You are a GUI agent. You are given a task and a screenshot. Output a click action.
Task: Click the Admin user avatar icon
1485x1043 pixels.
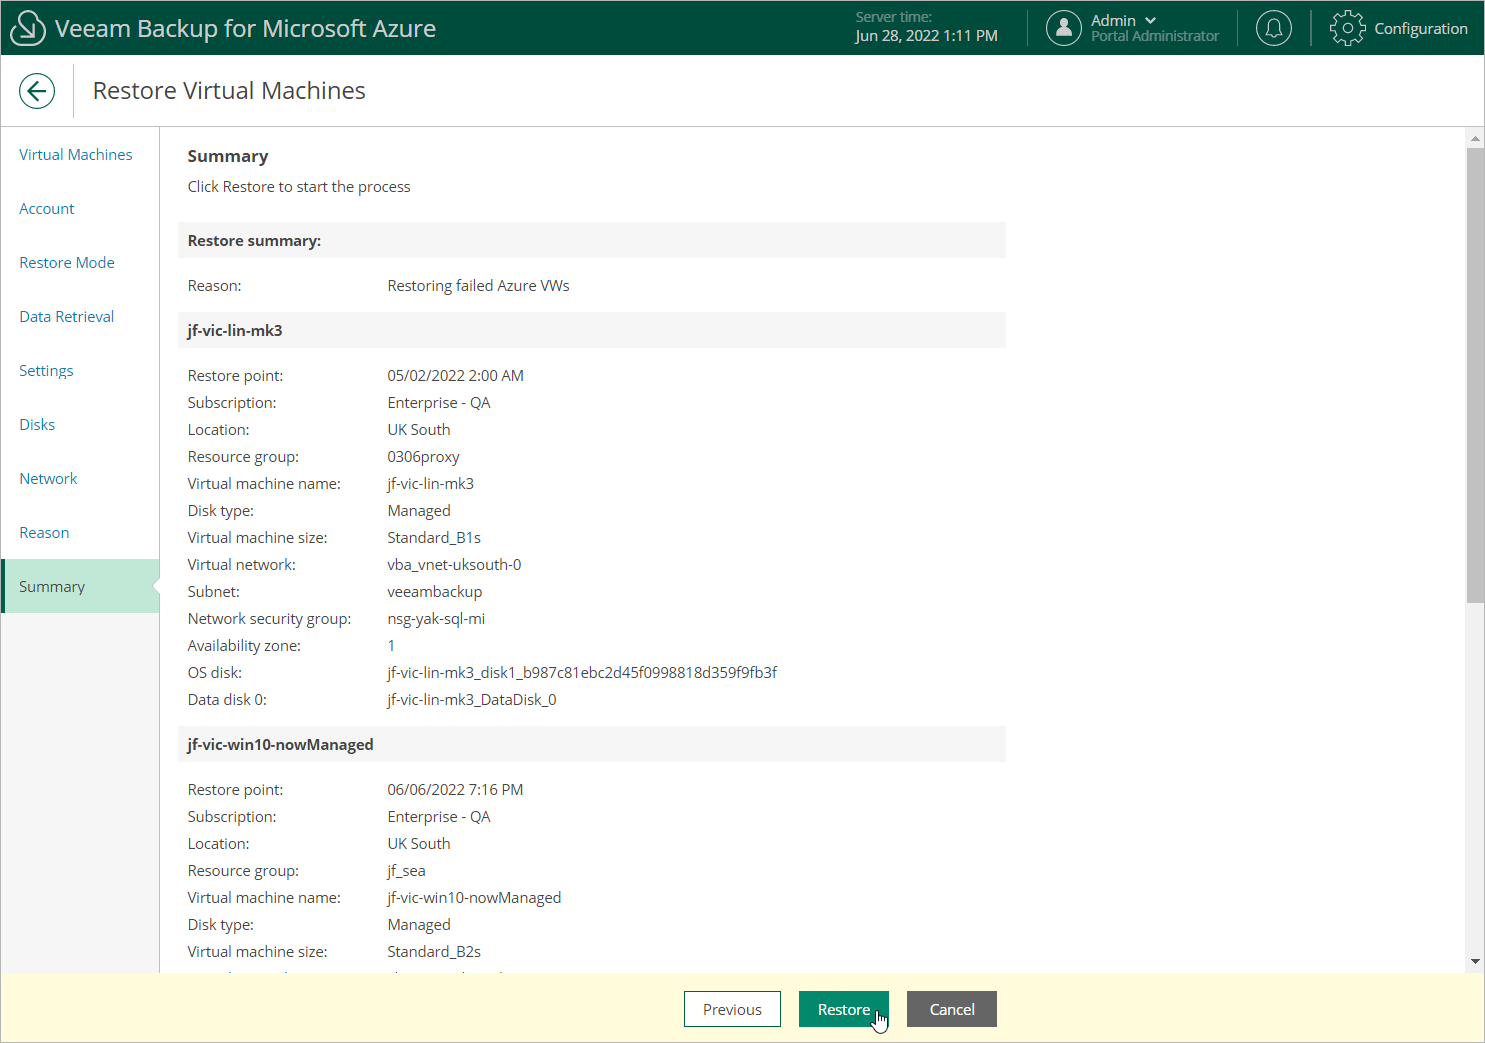pos(1064,28)
